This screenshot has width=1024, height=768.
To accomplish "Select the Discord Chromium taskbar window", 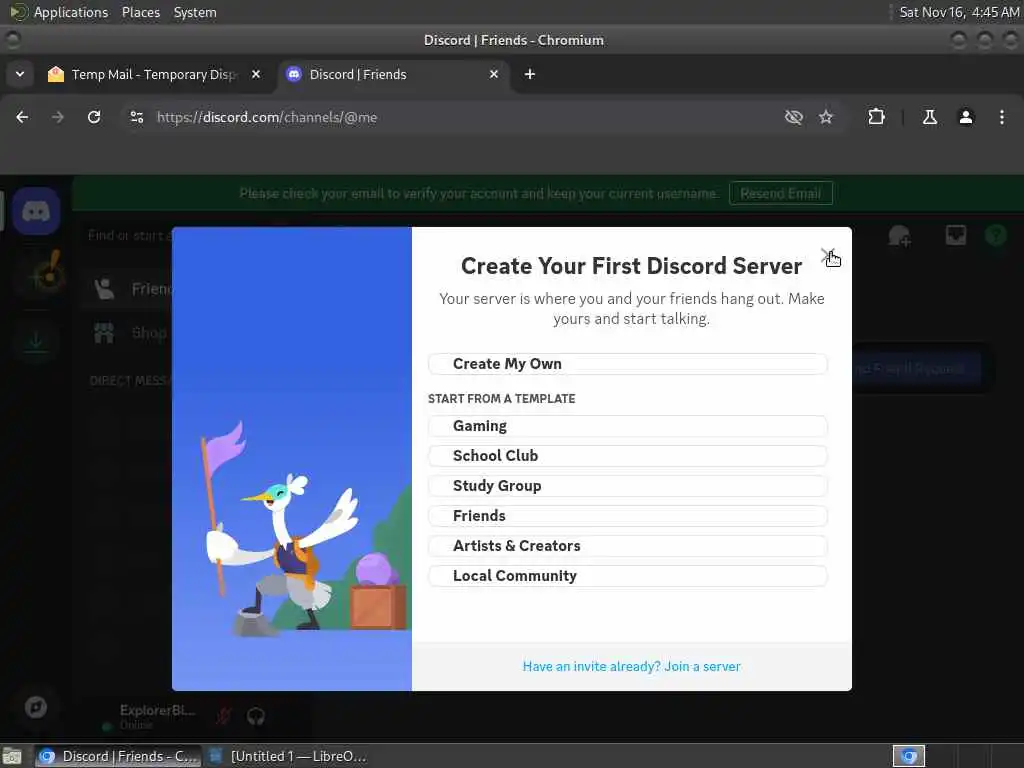I will pos(118,756).
